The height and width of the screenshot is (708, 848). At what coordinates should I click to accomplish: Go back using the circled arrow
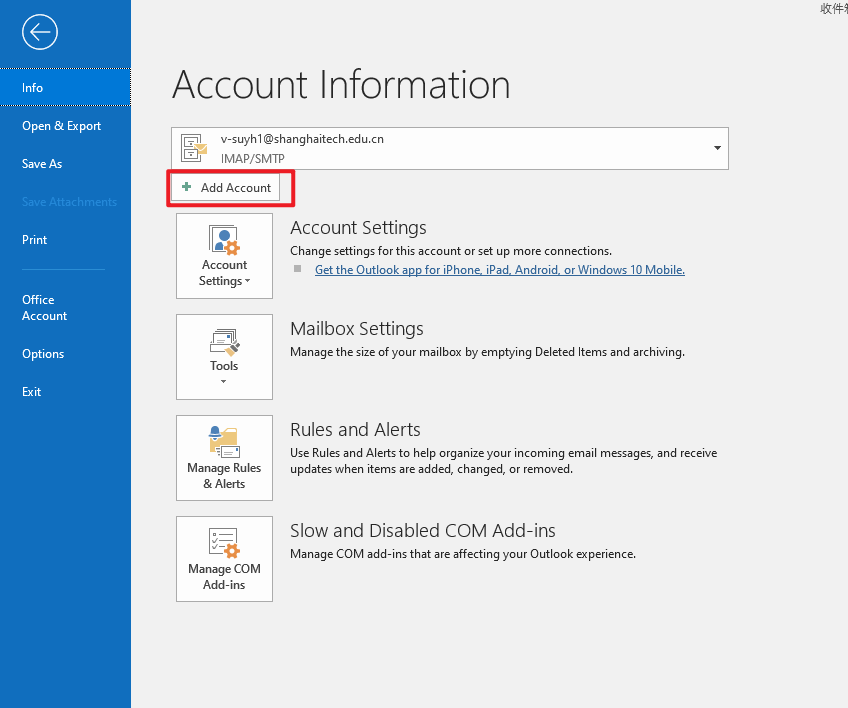(x=40, y=32)
